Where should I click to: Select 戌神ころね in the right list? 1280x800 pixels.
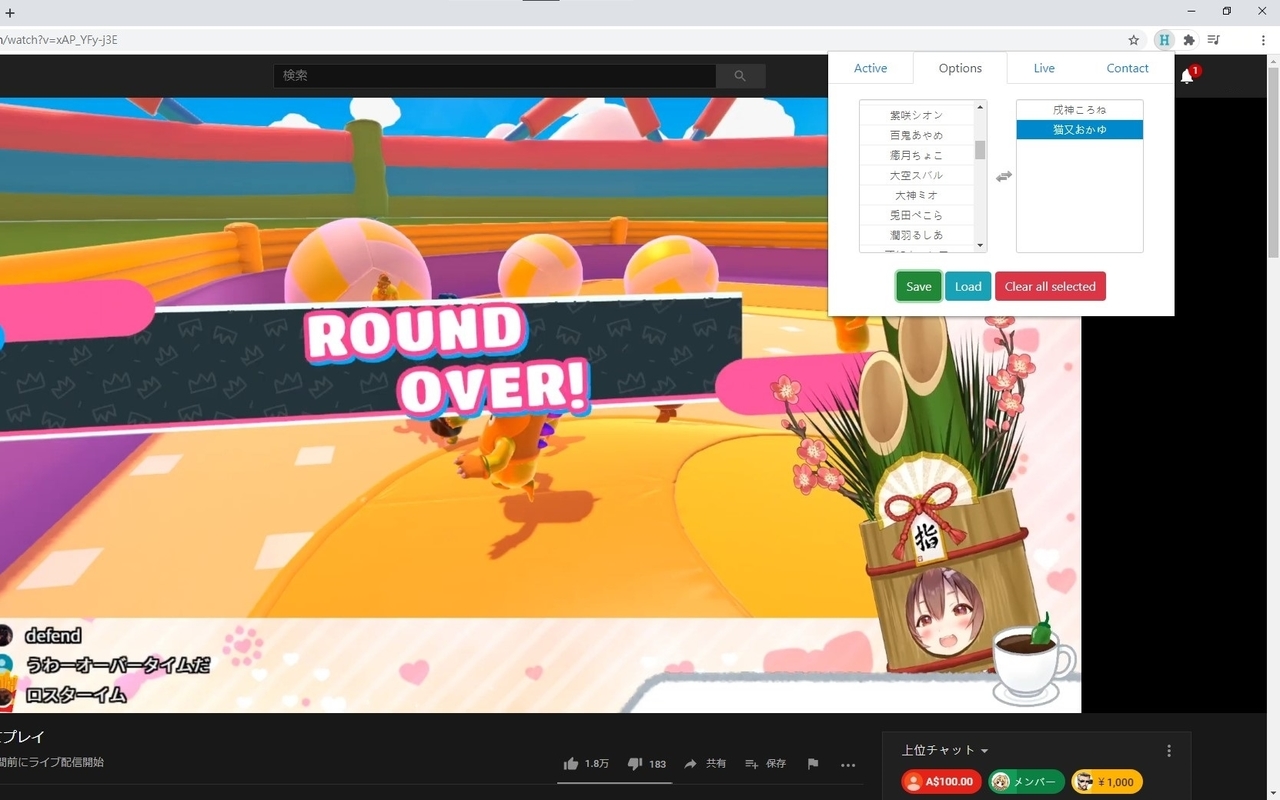(1080, 110)
